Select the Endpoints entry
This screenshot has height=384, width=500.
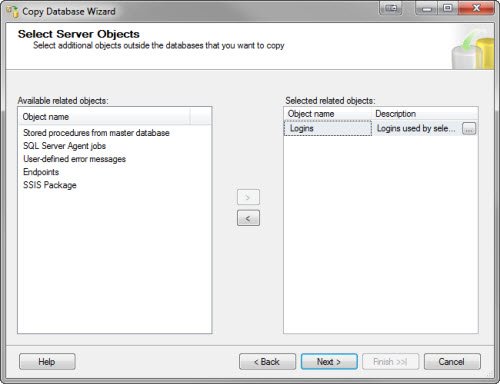pos(41,172)
